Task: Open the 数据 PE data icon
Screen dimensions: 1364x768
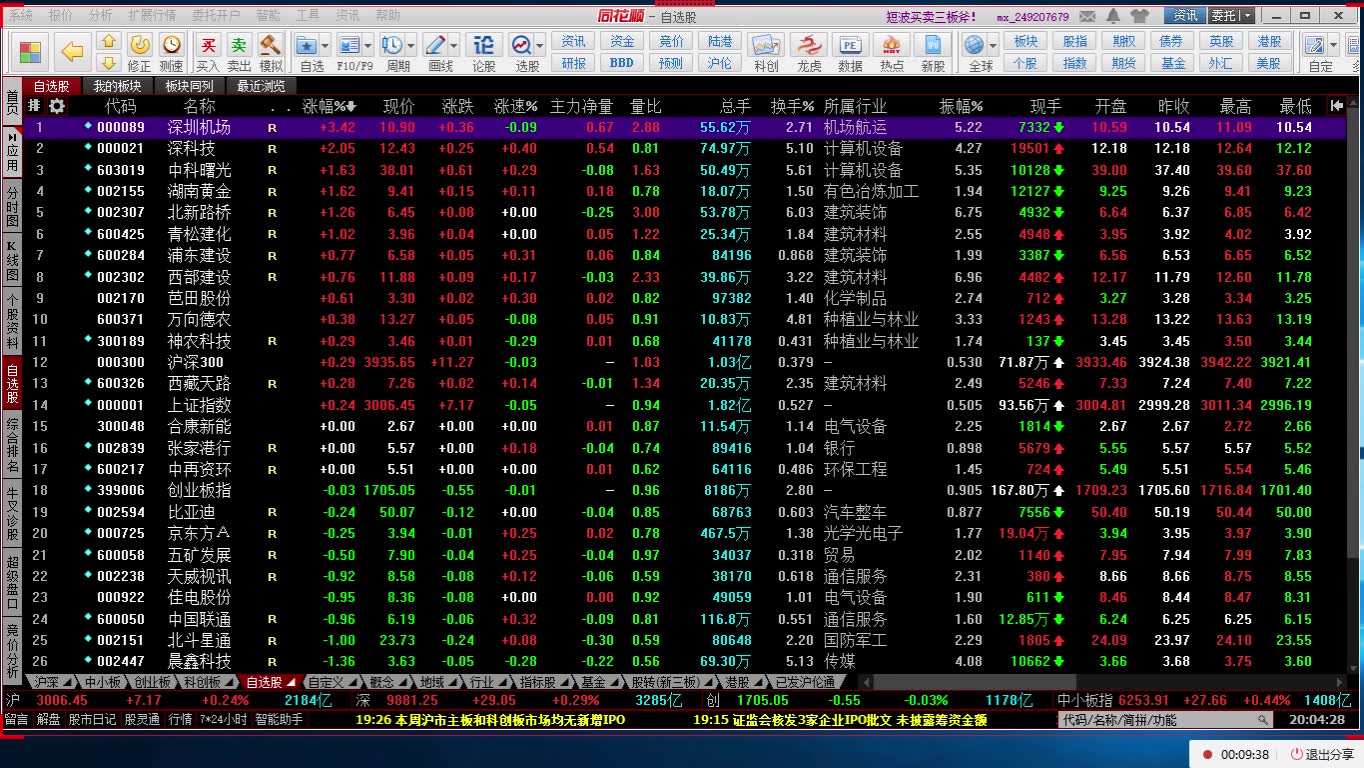Action: click(850, 52)
